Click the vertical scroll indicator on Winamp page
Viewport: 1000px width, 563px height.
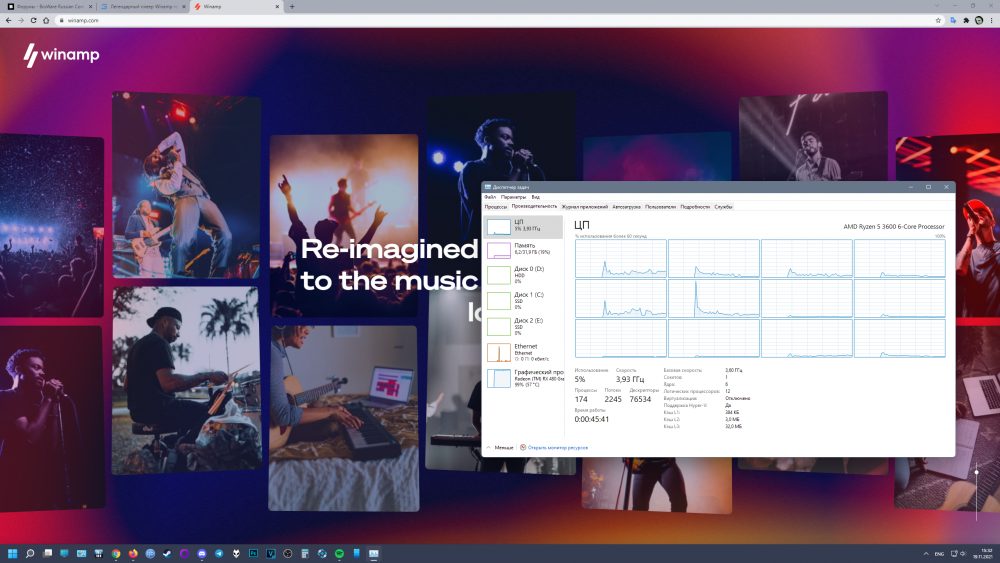[x=977, y=471]
